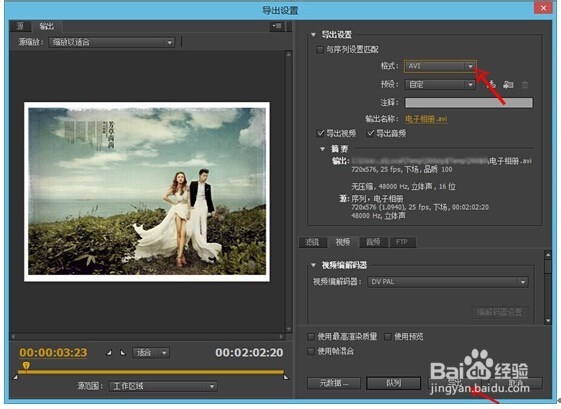Click the import preset icon
Image resolution: width=561 pixels, height=409 pixels.
point(508,84)
